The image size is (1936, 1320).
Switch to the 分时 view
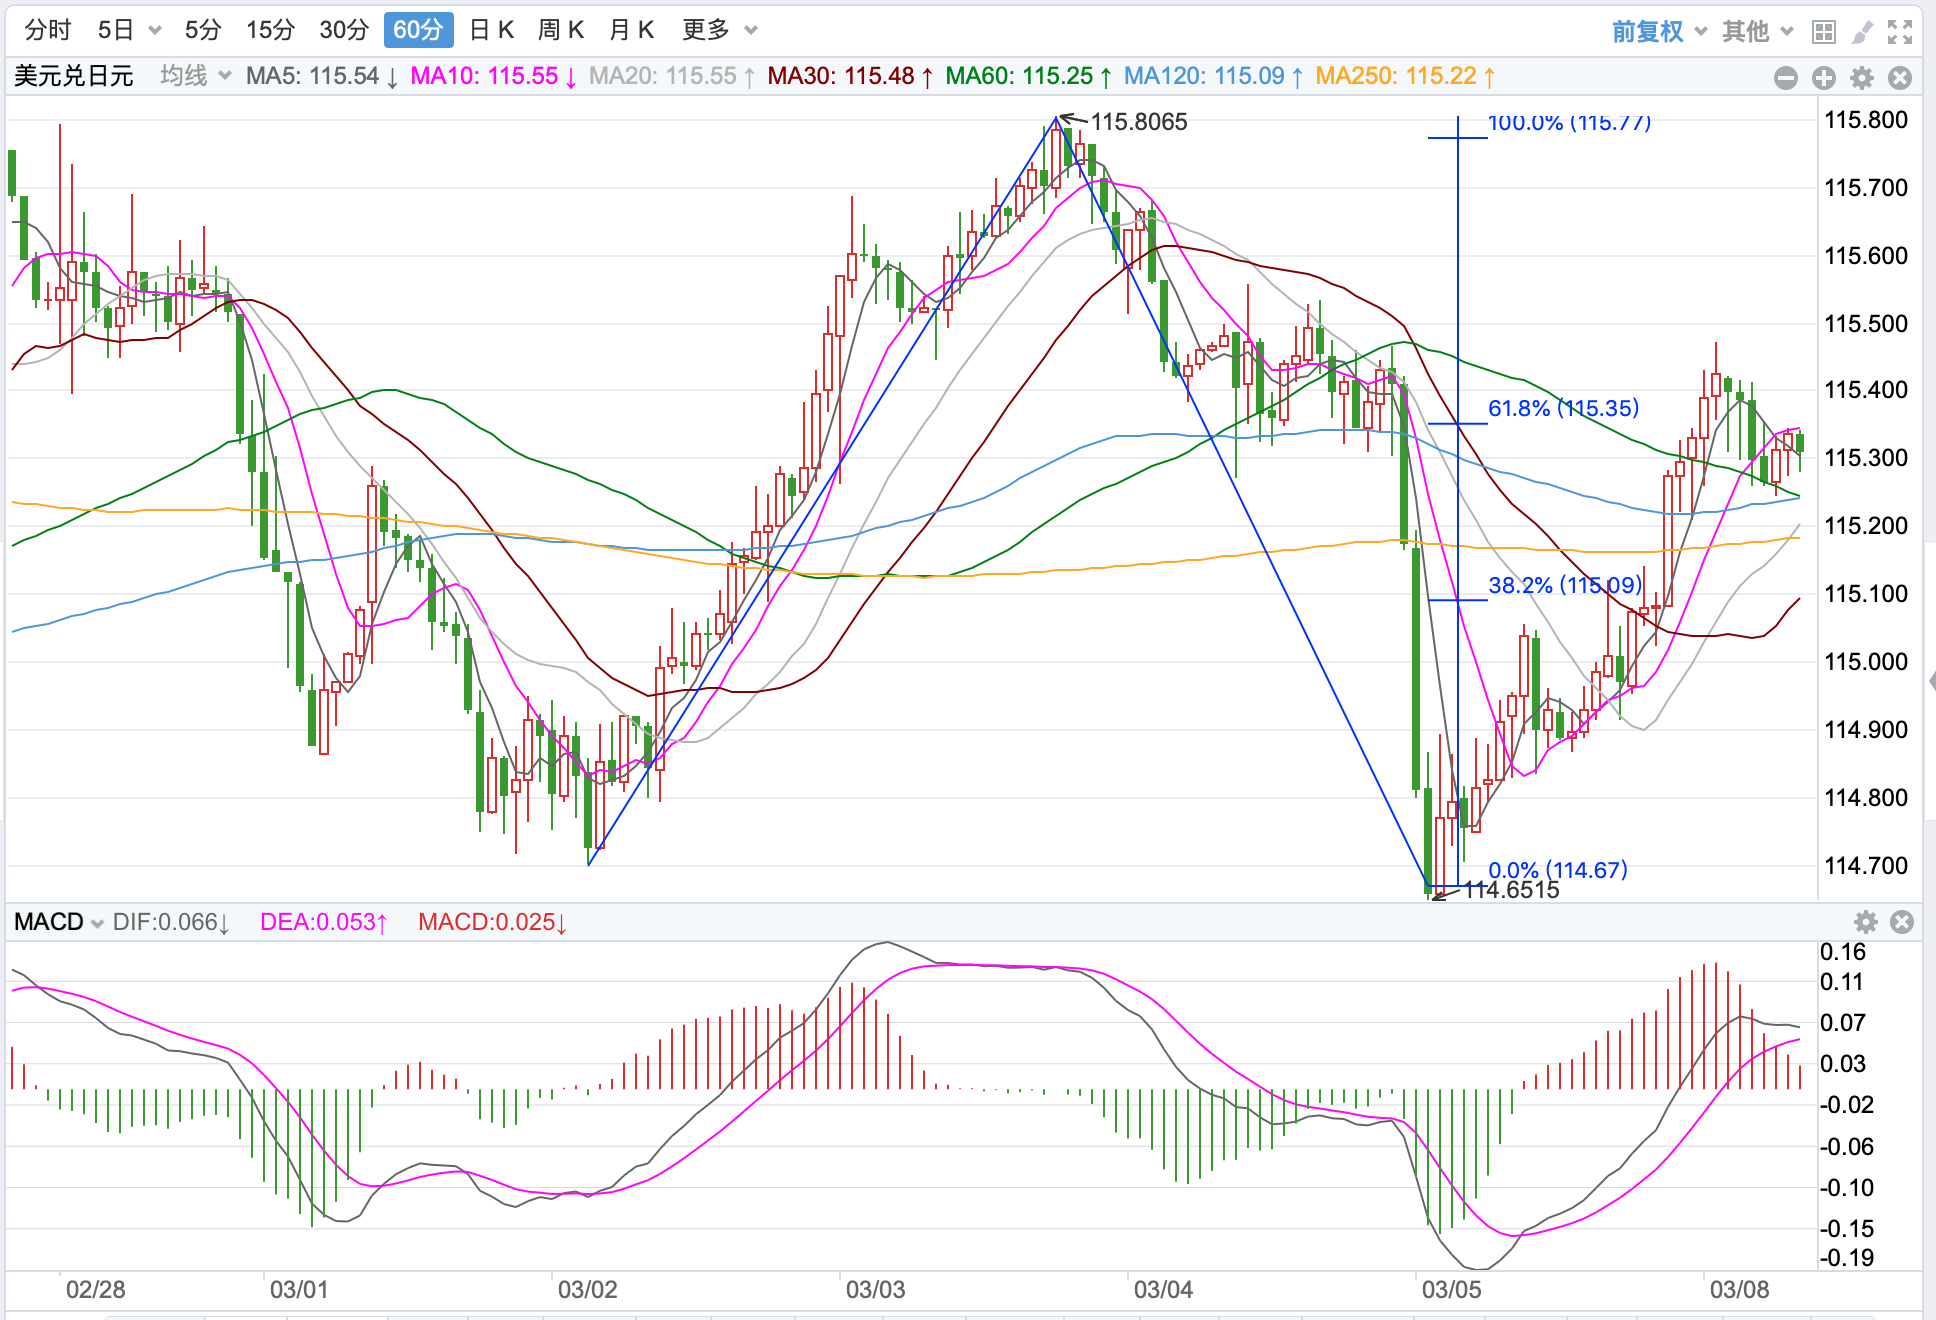(x=48, y=30)
